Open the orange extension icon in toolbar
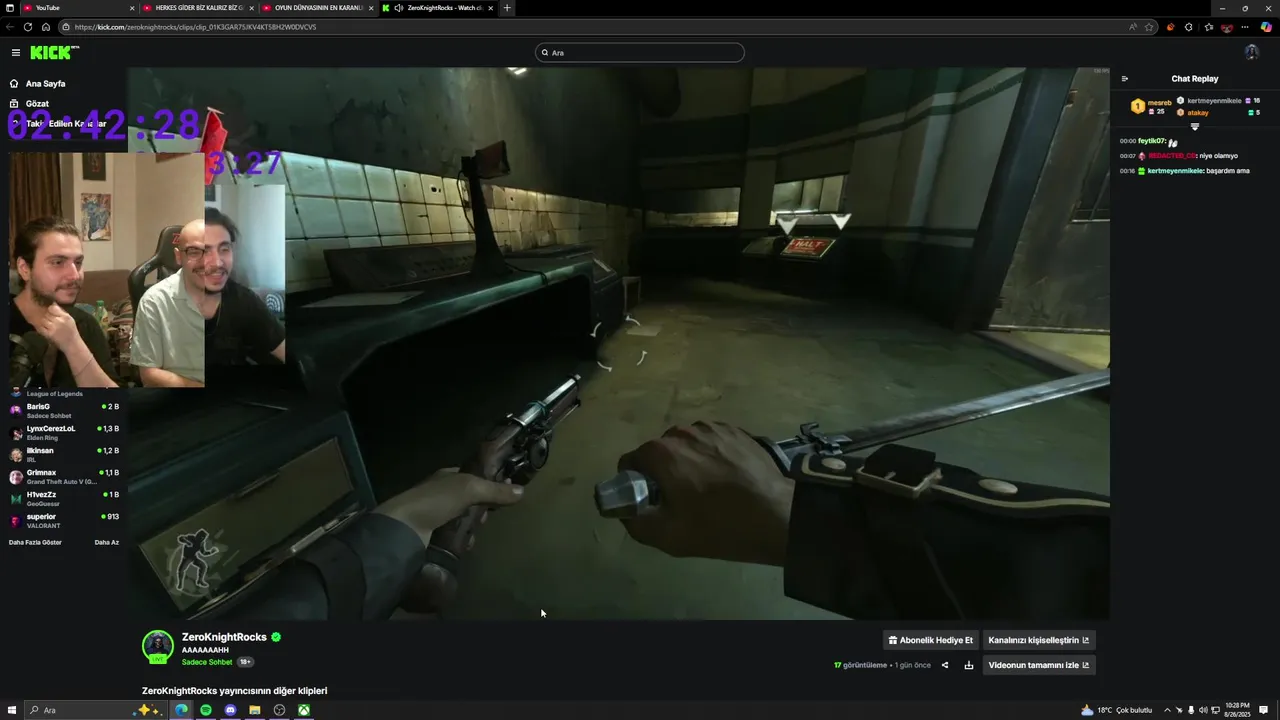 pyautogui.click(x=1170, y=27)
